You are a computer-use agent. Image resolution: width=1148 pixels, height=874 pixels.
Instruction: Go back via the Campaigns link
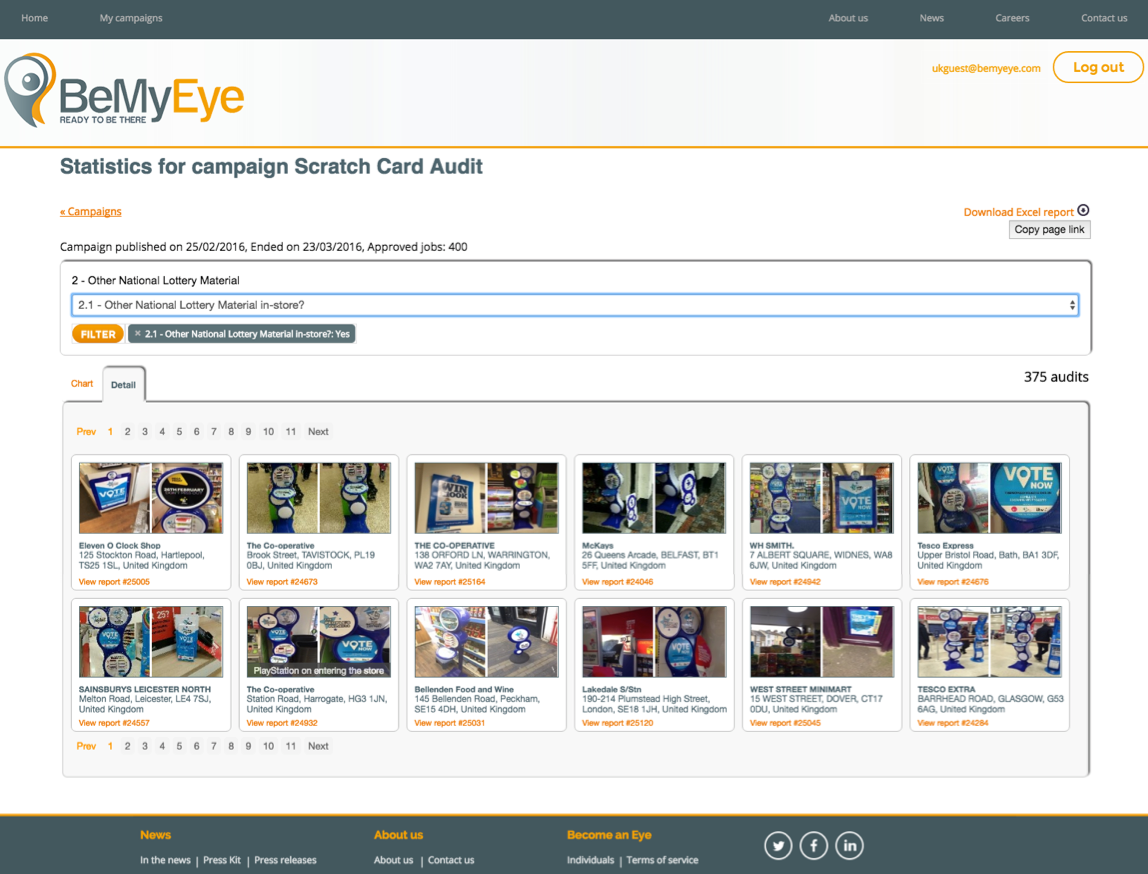point(90,211)
